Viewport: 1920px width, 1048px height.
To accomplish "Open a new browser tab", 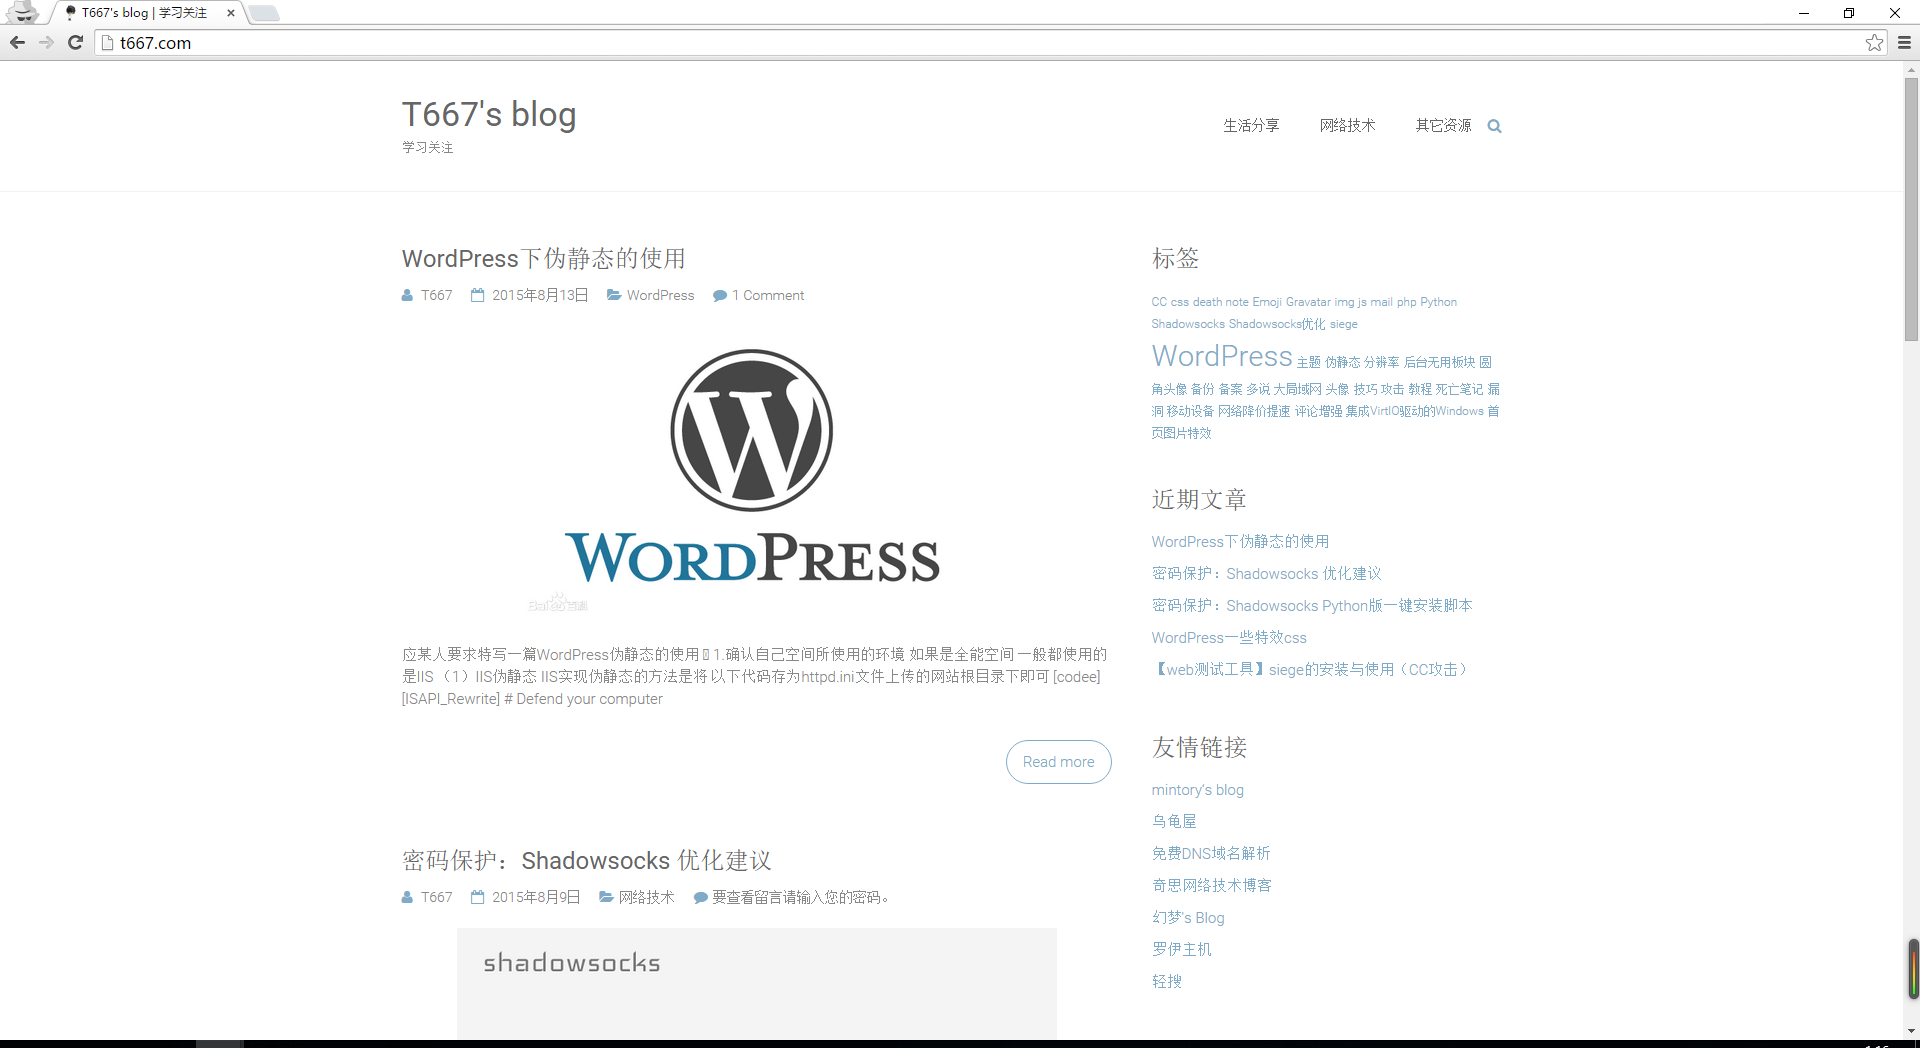I will pyautogui.click(x=264, y=13).
